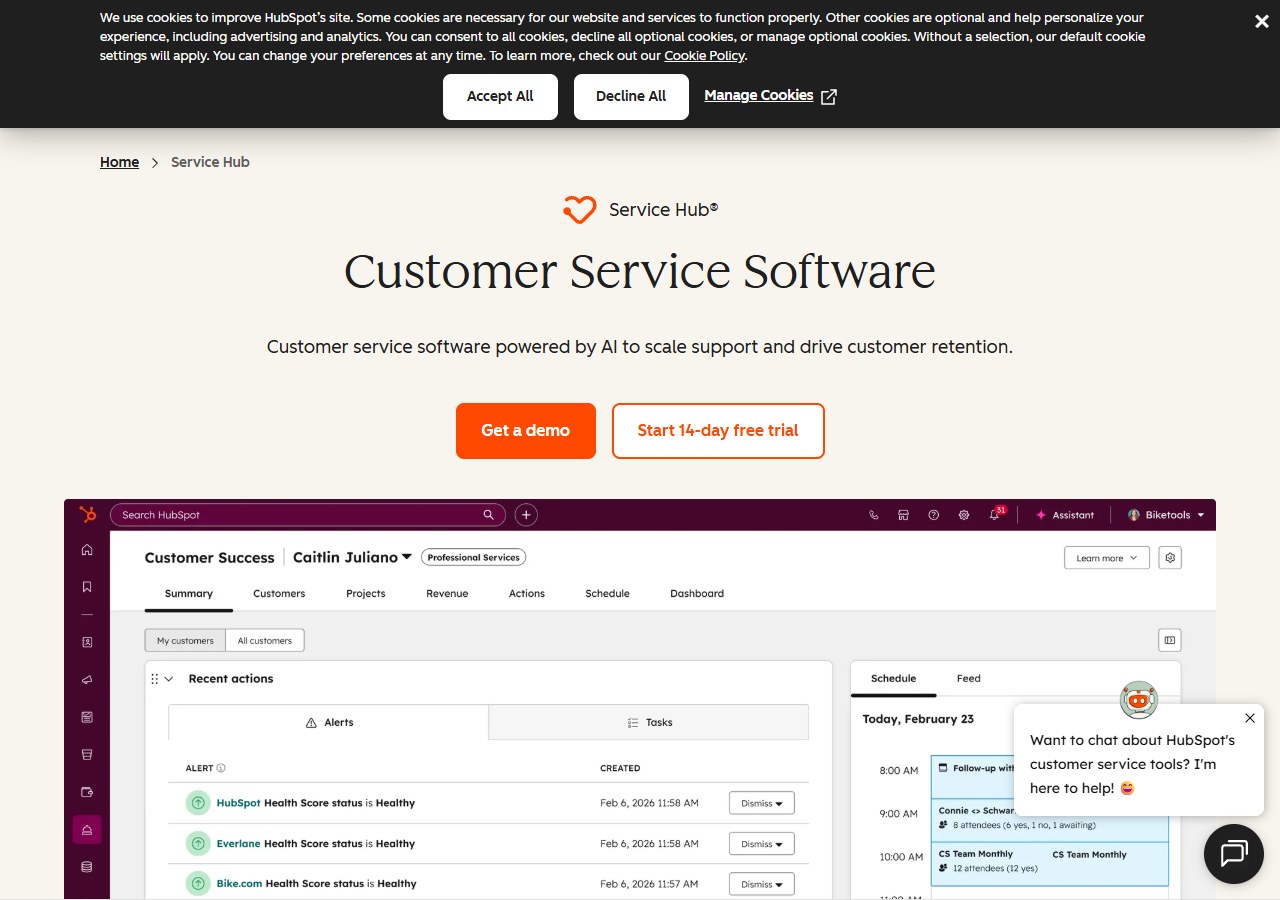The height and width of the screenshot is (900, 1280).
Task: Click the contacts icon in the sidebar
Action: pyautogui.click(x=87, y=642)
